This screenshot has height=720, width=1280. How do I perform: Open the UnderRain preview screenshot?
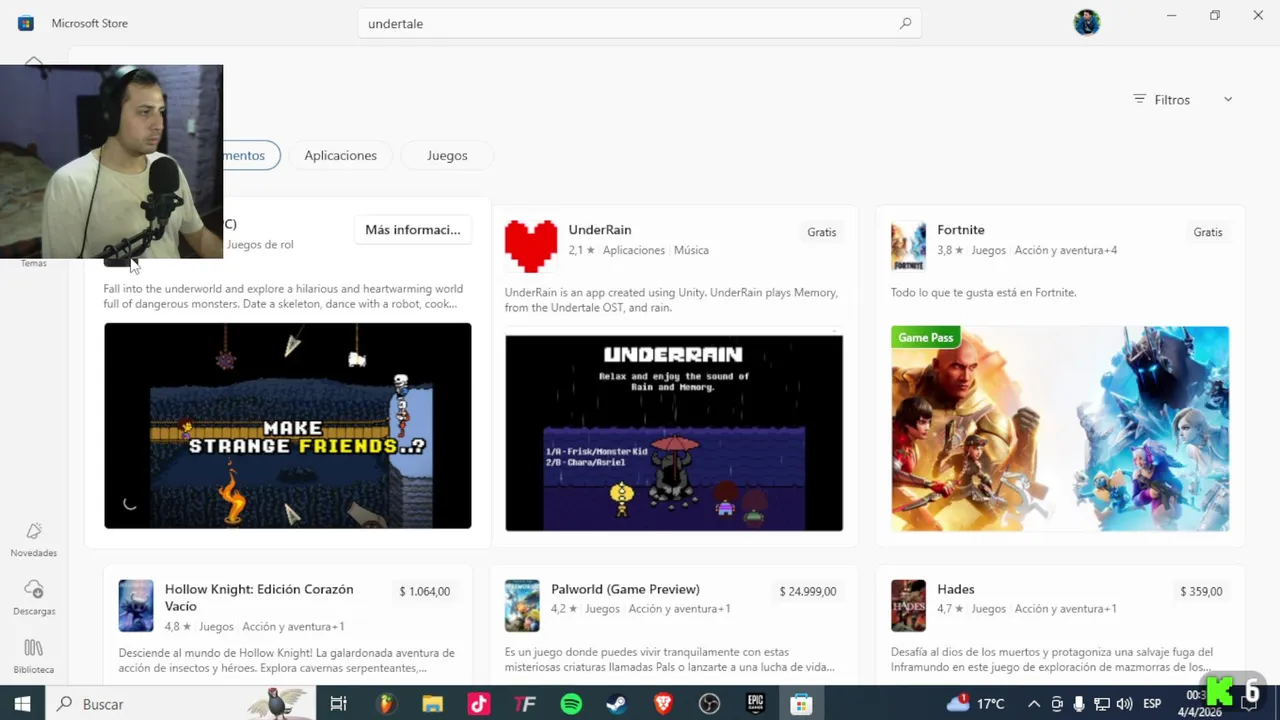[674, 432]
